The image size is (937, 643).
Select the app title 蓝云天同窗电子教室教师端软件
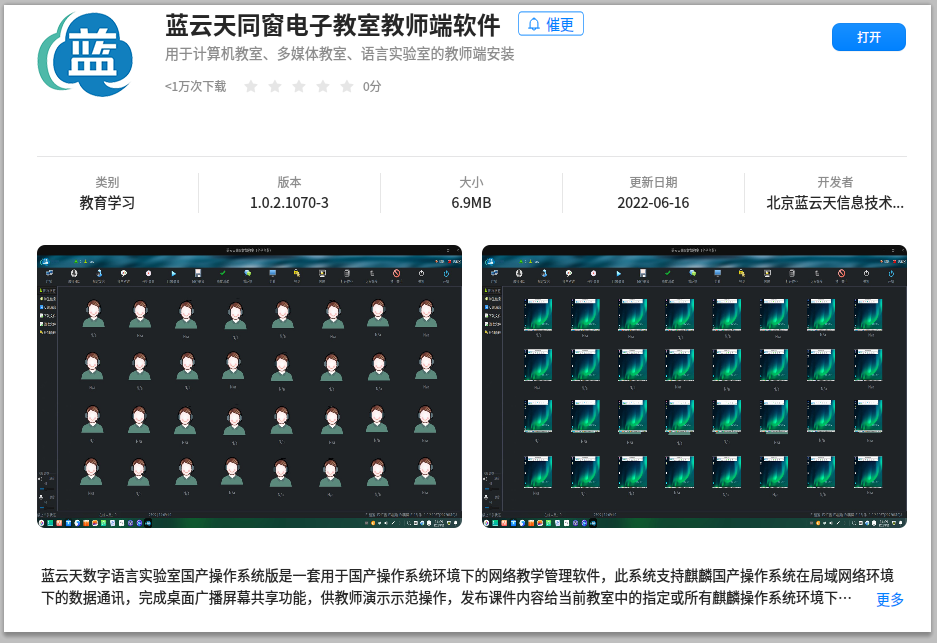(333, 26)
